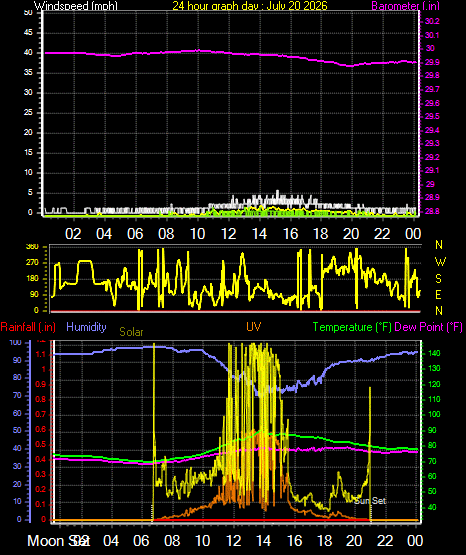Click hour label 12 under windspeed graph

[228, 234]
